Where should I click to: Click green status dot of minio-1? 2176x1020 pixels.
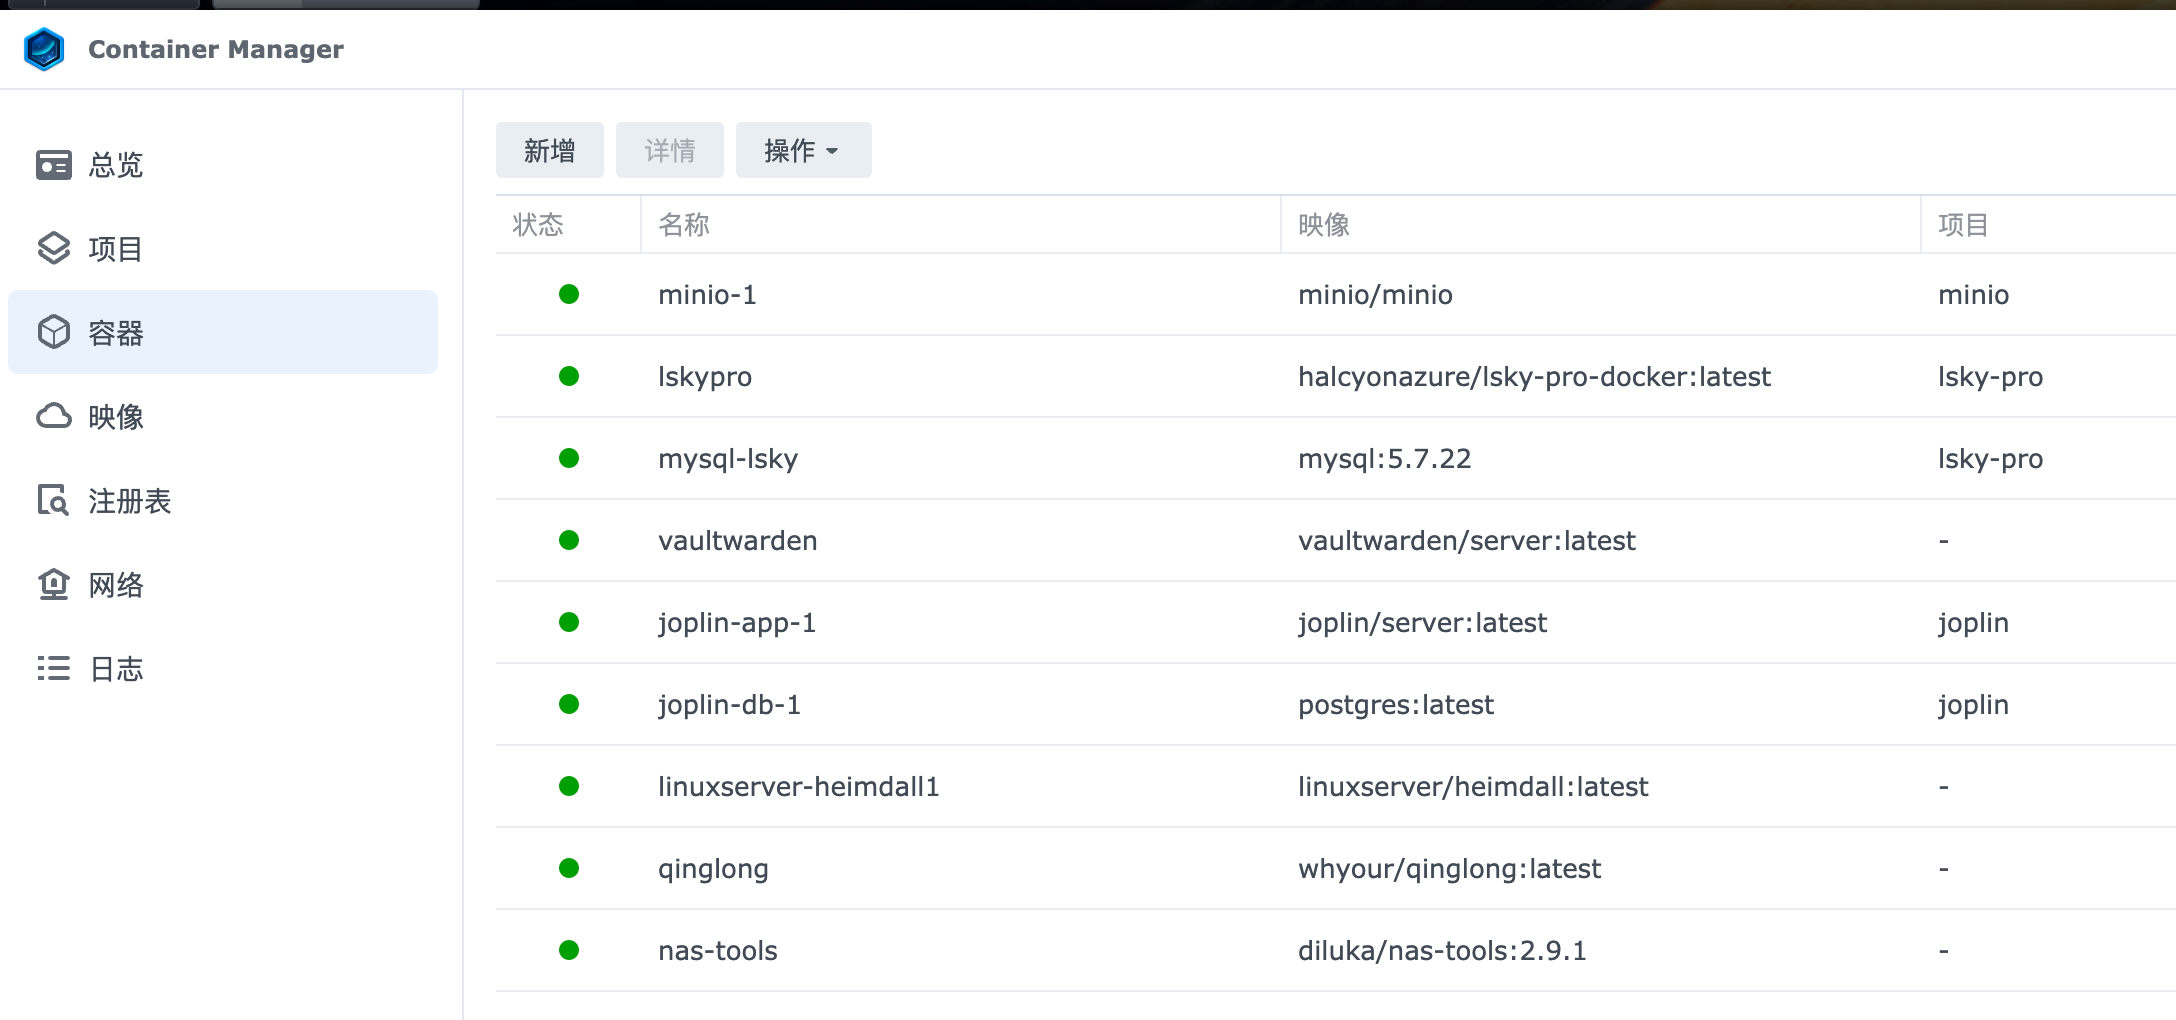tap(569, 294)
